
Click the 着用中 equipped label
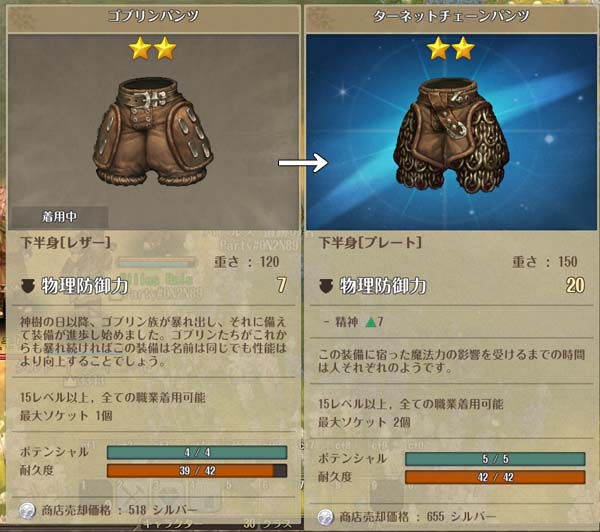tap(60, 217)
